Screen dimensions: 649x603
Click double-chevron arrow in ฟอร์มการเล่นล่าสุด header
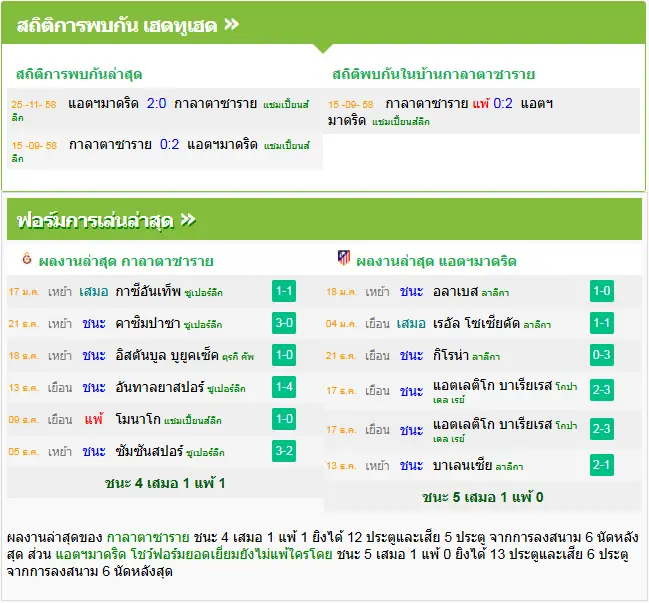[188, 219]
